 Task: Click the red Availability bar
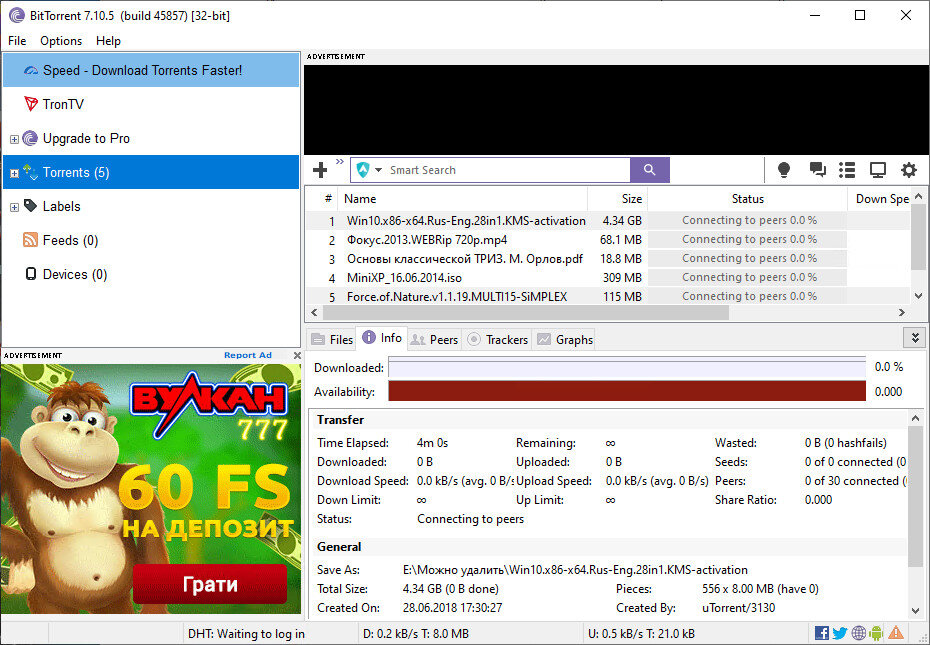click(x=628, y=392)
